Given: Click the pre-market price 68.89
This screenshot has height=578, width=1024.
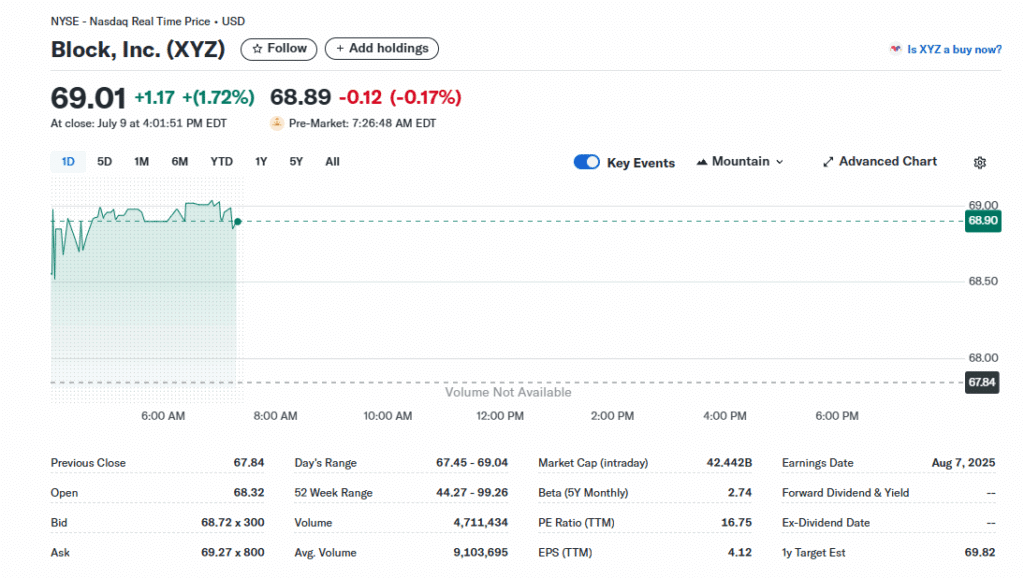Looking at the screenshot, I should [x=300, y=97].
